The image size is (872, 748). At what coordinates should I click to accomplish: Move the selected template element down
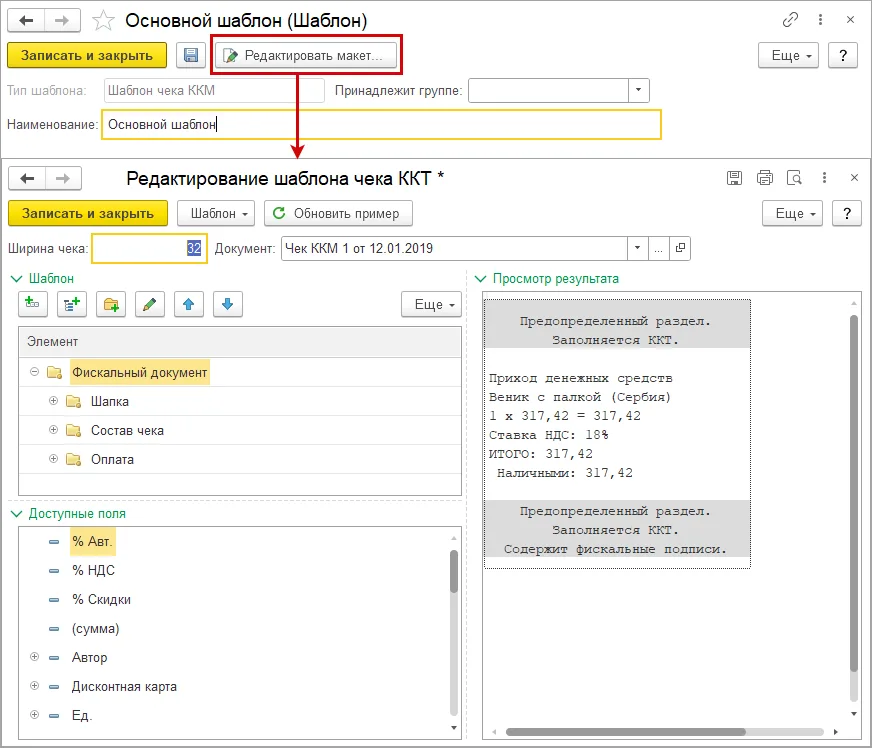(x=227, y=304)
